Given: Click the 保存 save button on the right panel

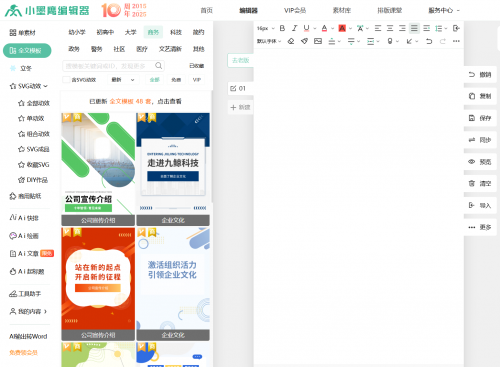Looking at the screenshot, I should [x=480, y=118].
